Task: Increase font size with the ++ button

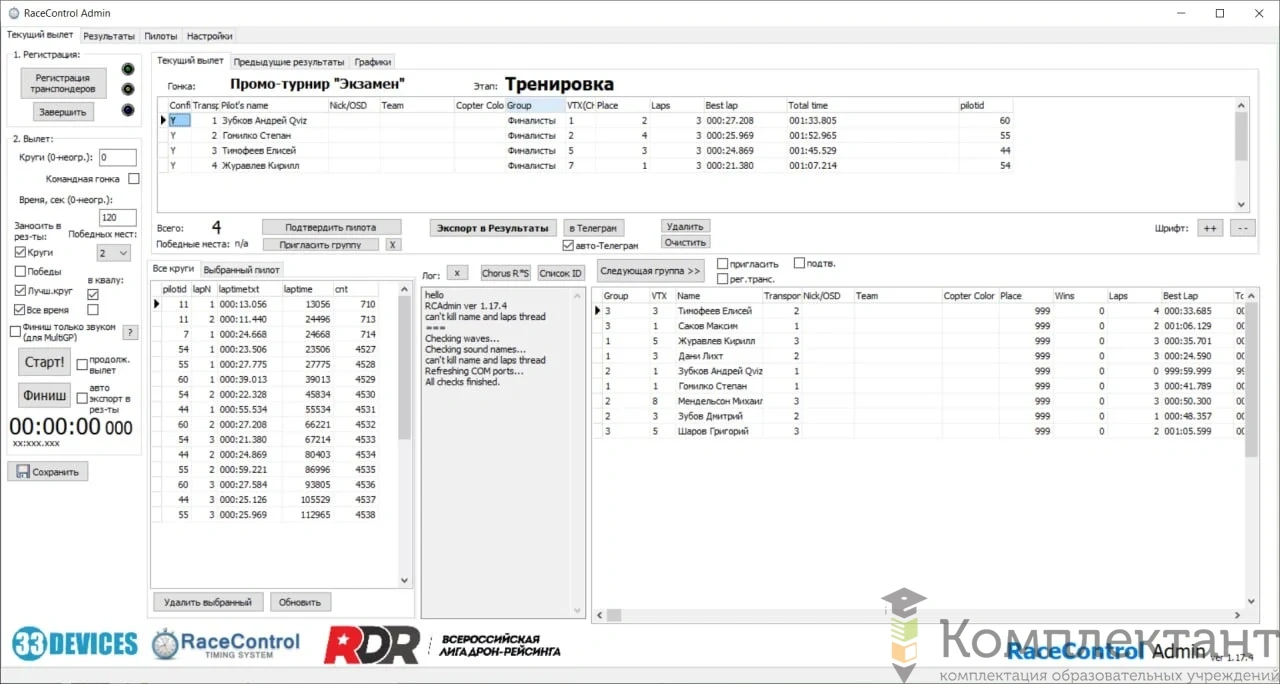Action: point(1210,228)
